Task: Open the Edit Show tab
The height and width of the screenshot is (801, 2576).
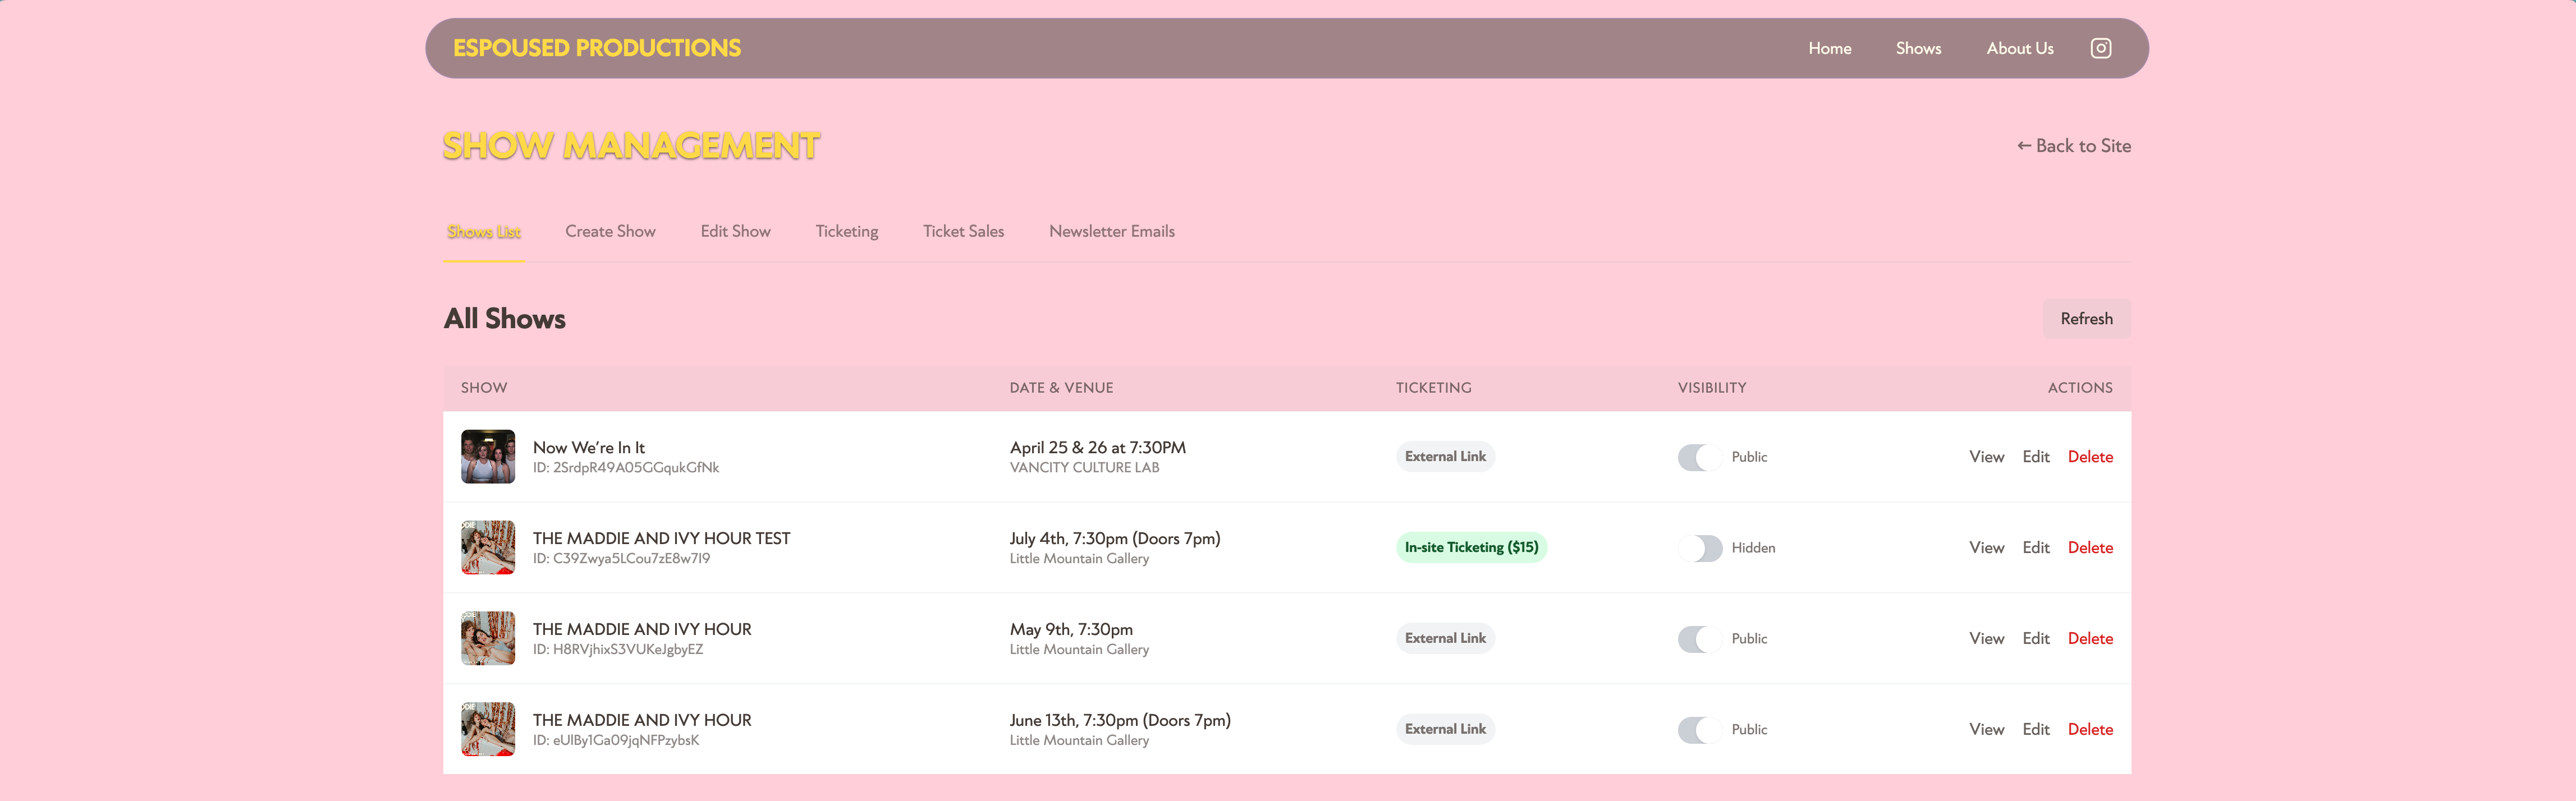Action: 735,231
